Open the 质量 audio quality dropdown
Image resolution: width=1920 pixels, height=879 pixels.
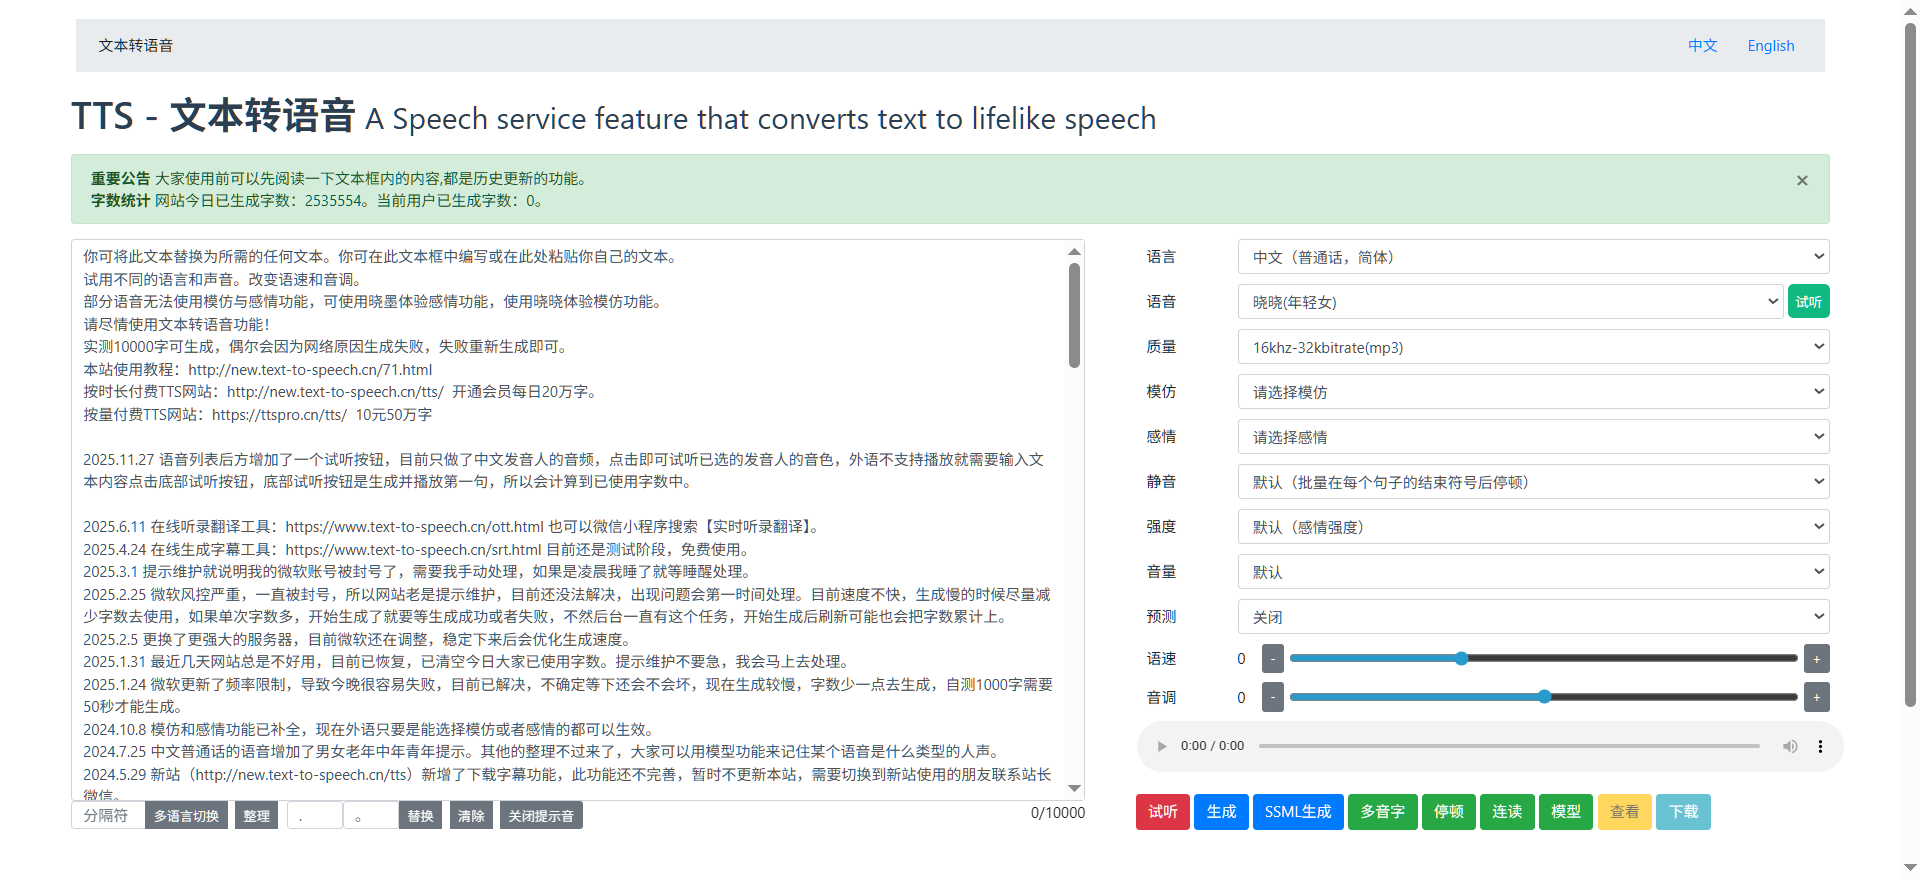[1533, 347]
